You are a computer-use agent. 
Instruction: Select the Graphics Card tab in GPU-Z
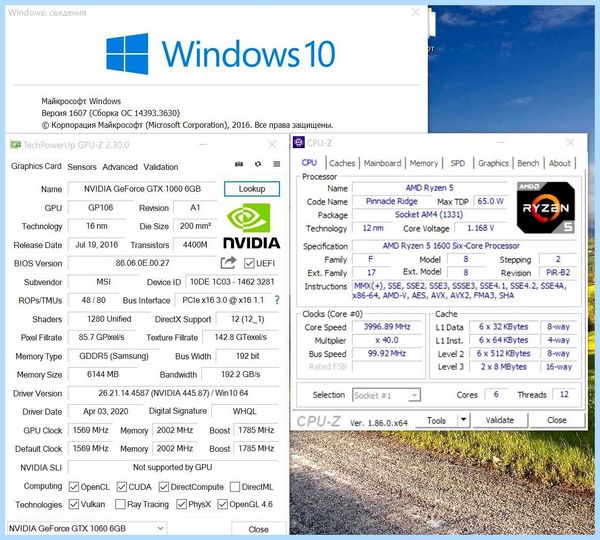(36, 166)
